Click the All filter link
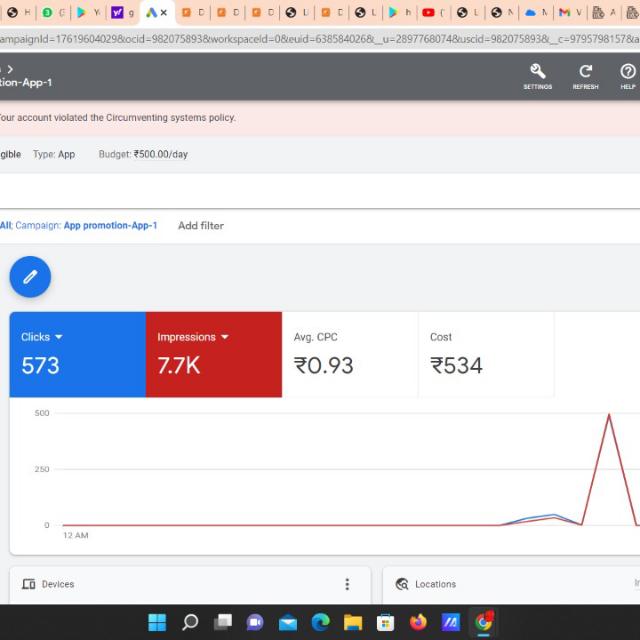This screenshot has height=640, width=640. 6,225
